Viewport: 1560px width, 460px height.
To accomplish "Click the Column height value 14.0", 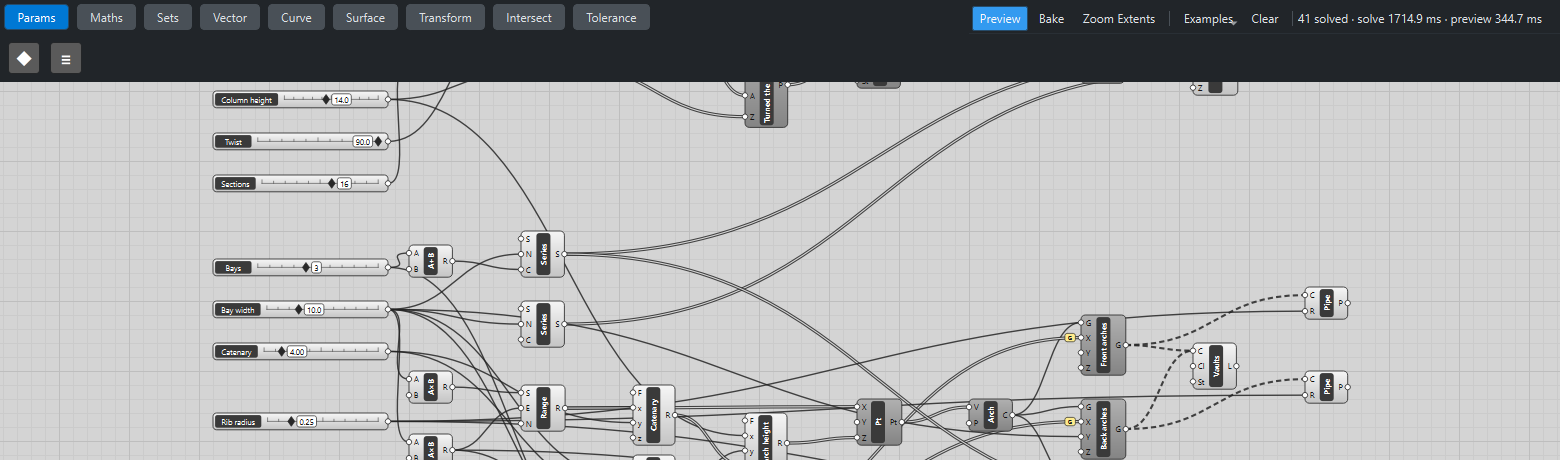I will [x=341, y=100].
